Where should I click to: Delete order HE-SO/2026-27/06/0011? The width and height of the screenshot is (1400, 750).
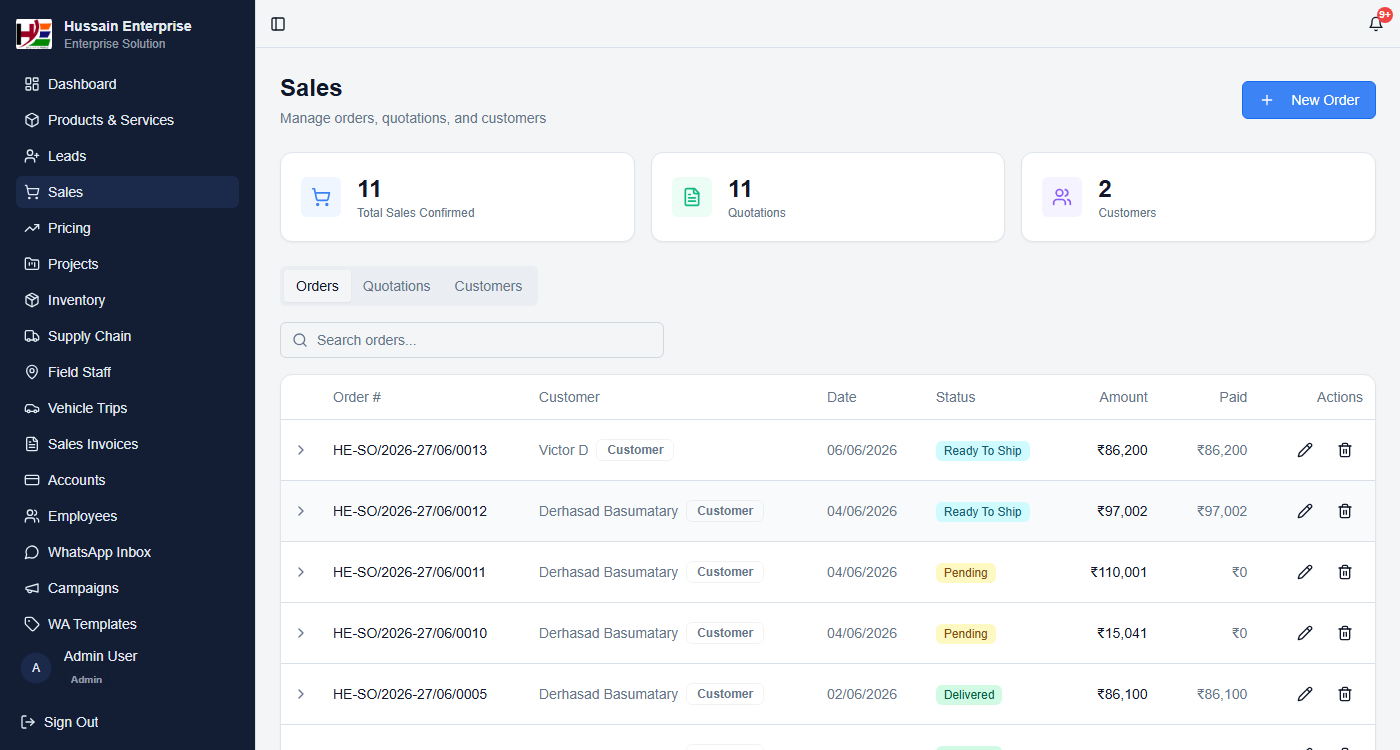[x=1345, y=572]
